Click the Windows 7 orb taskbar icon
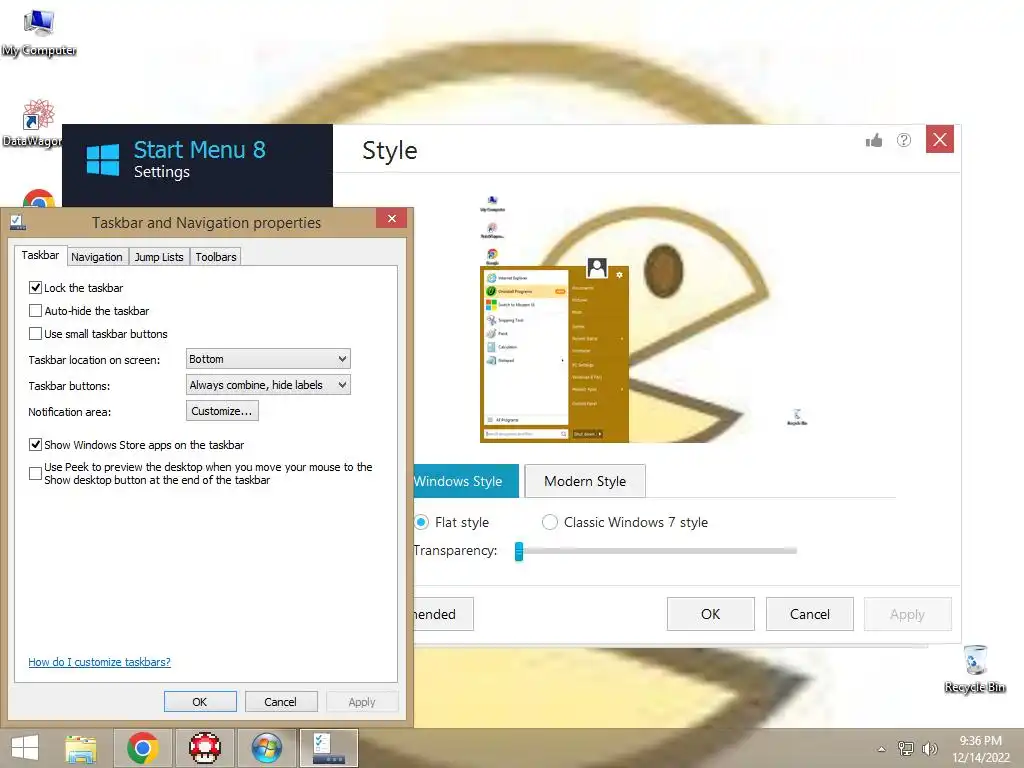The height and width of the screenshot is (768, 1024). [267, 748]
